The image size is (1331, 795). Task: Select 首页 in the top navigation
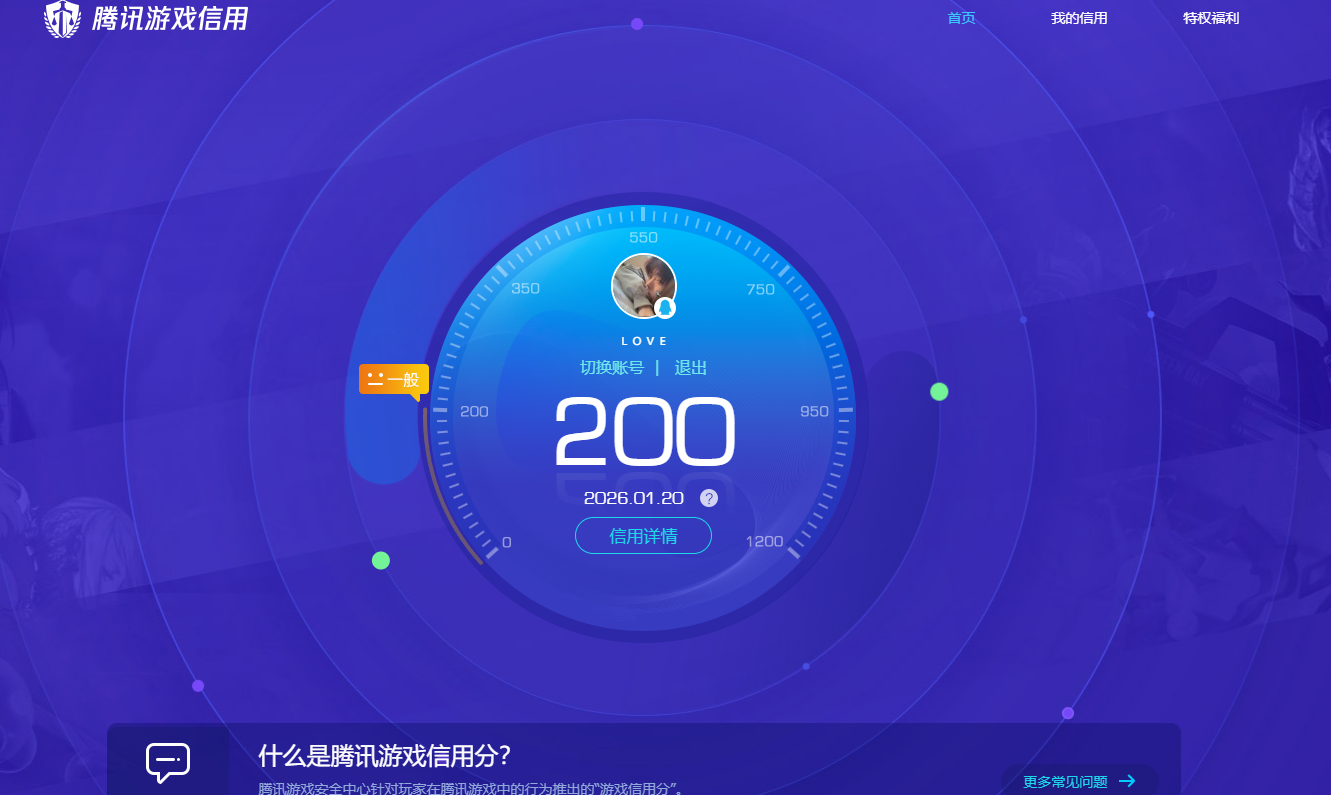[961, 17]
